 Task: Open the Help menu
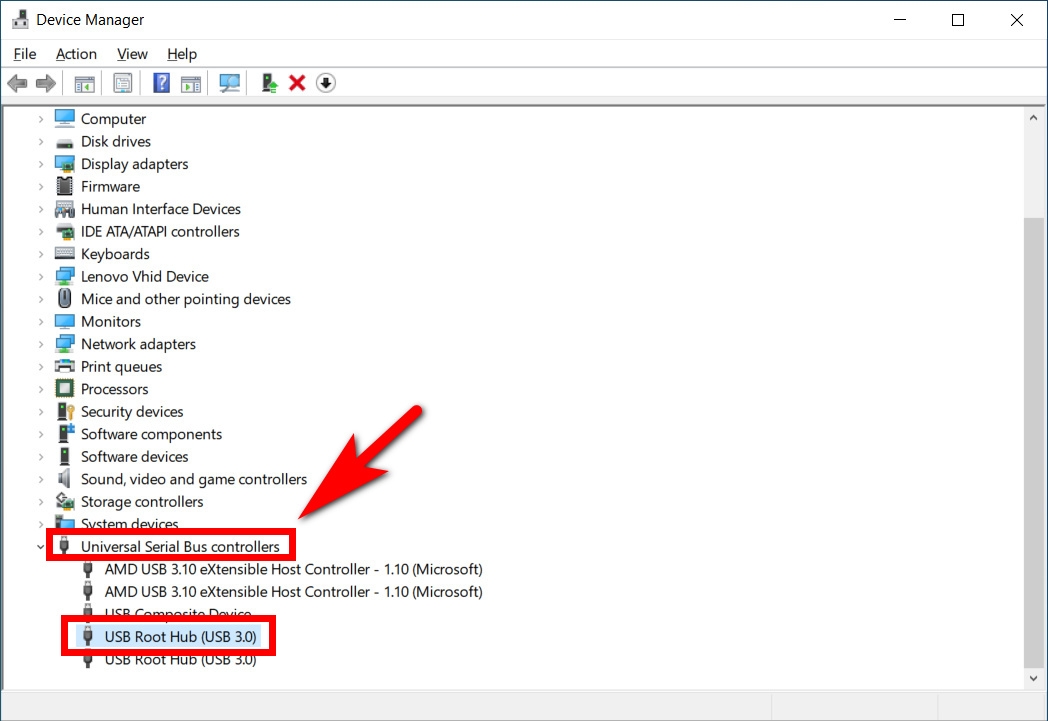point(182,54)
